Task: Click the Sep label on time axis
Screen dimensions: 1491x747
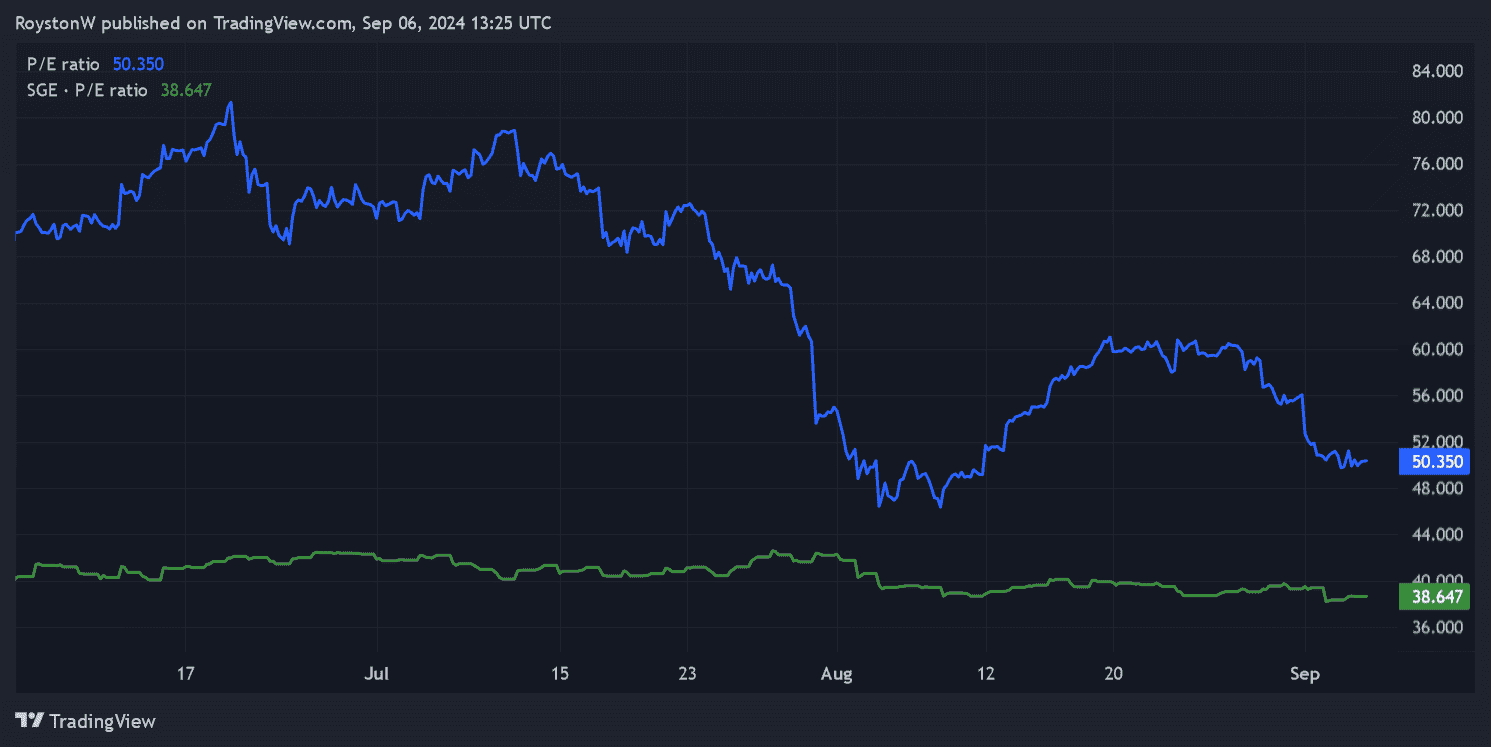Action: (x=1305, y=674)
